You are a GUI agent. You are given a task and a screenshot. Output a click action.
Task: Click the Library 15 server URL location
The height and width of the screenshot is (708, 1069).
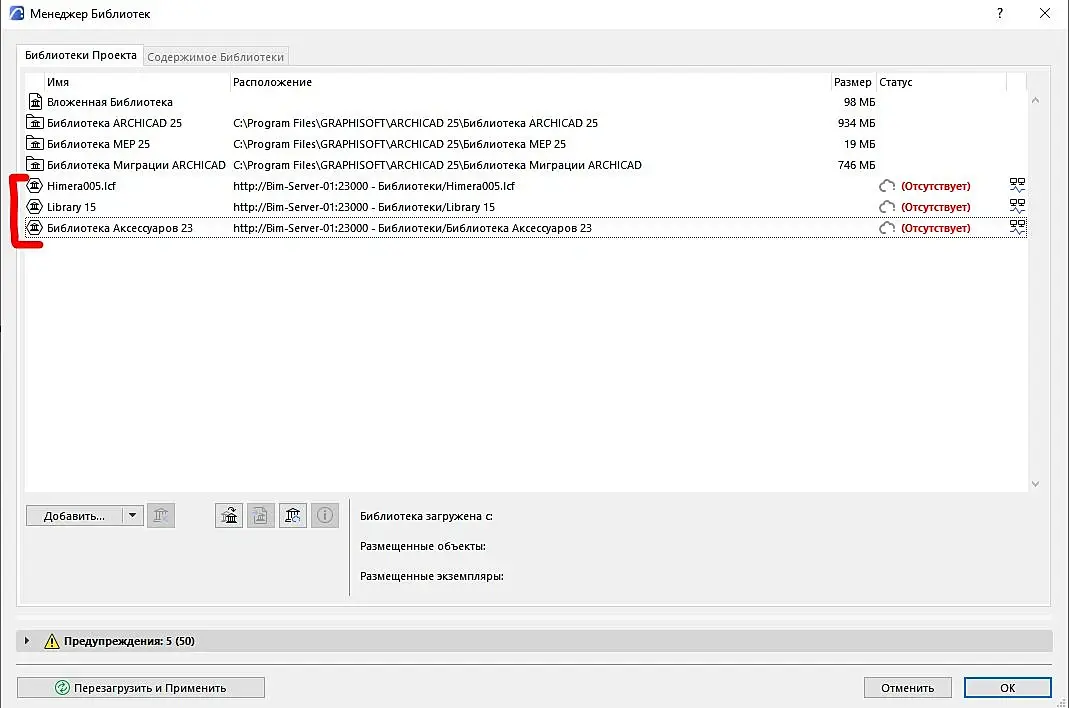[x=363, y=207]
